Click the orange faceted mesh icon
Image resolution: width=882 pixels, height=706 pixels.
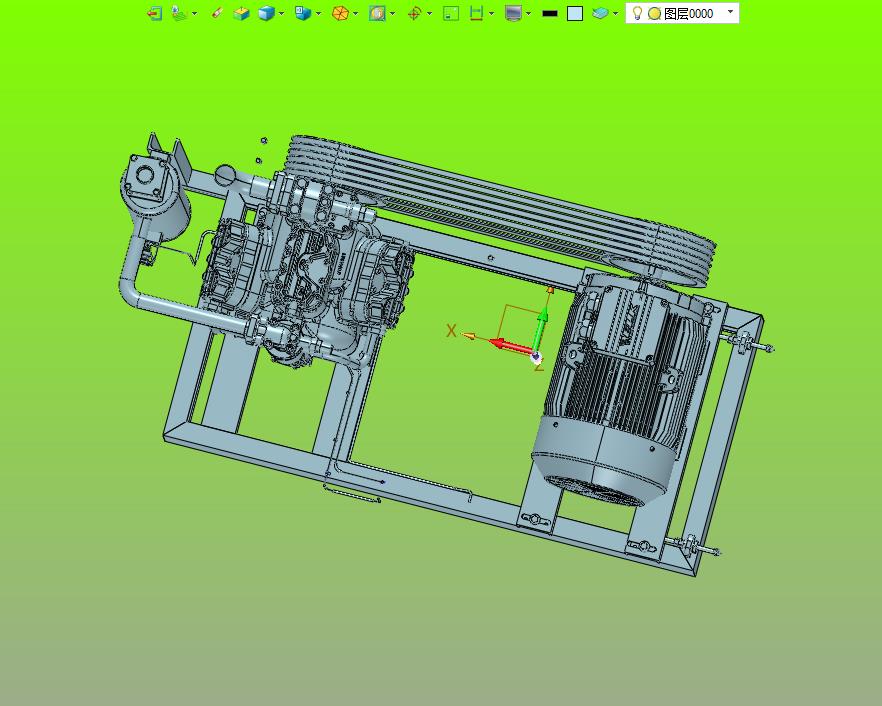tap(340, 13)
